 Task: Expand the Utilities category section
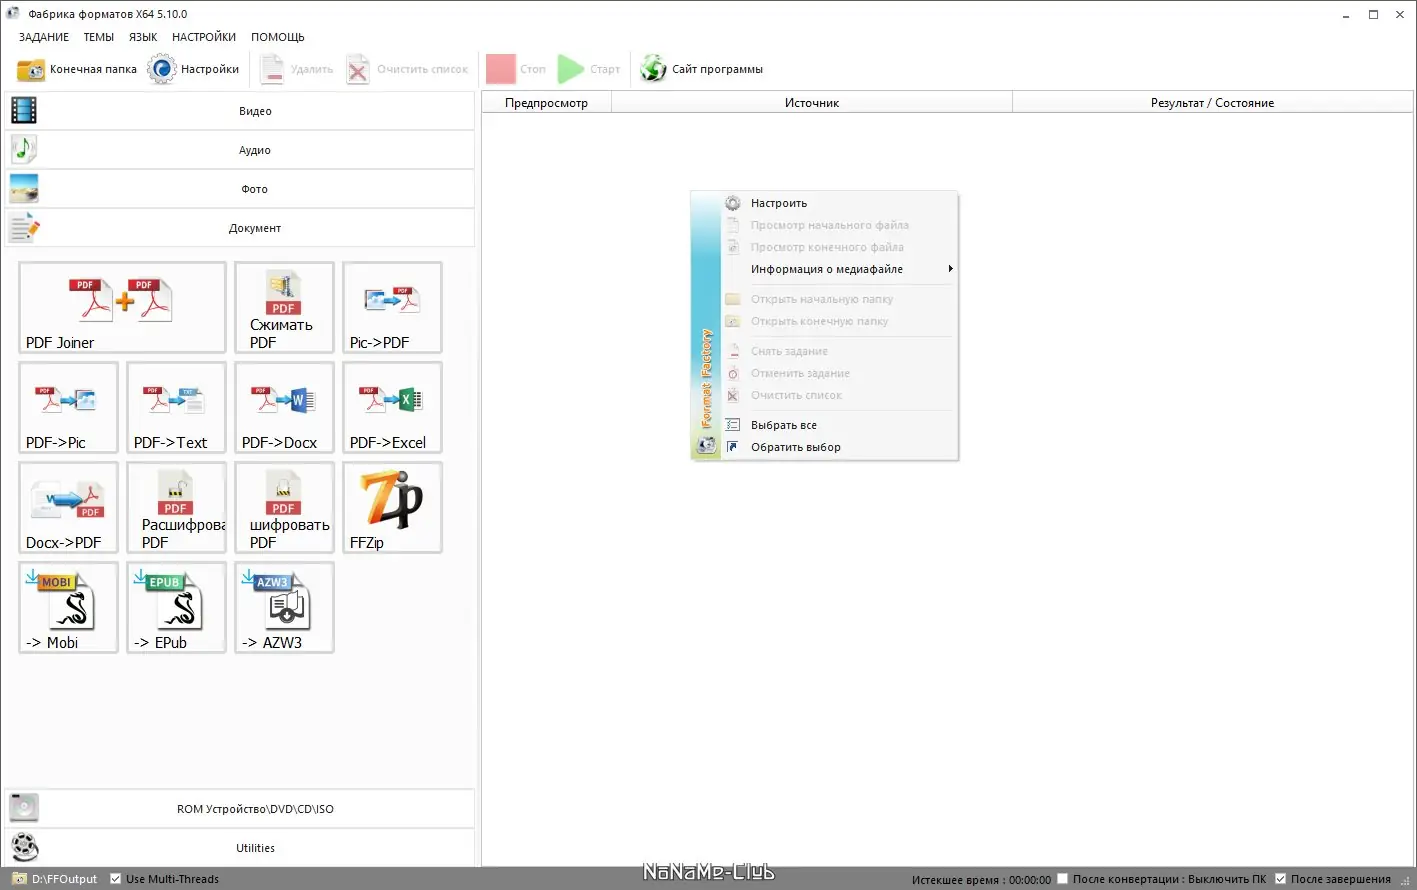(x=240, y=848)
